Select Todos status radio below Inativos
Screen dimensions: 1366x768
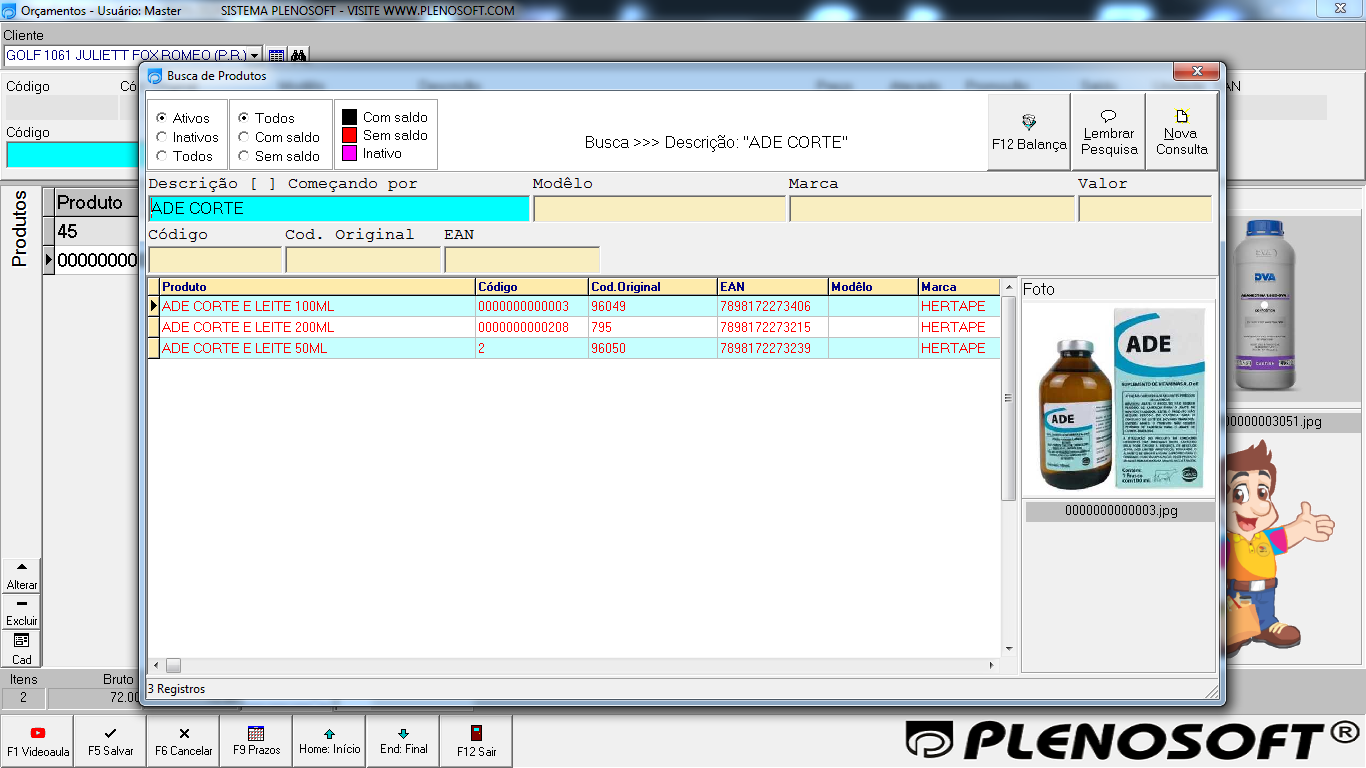pos(162,156)
